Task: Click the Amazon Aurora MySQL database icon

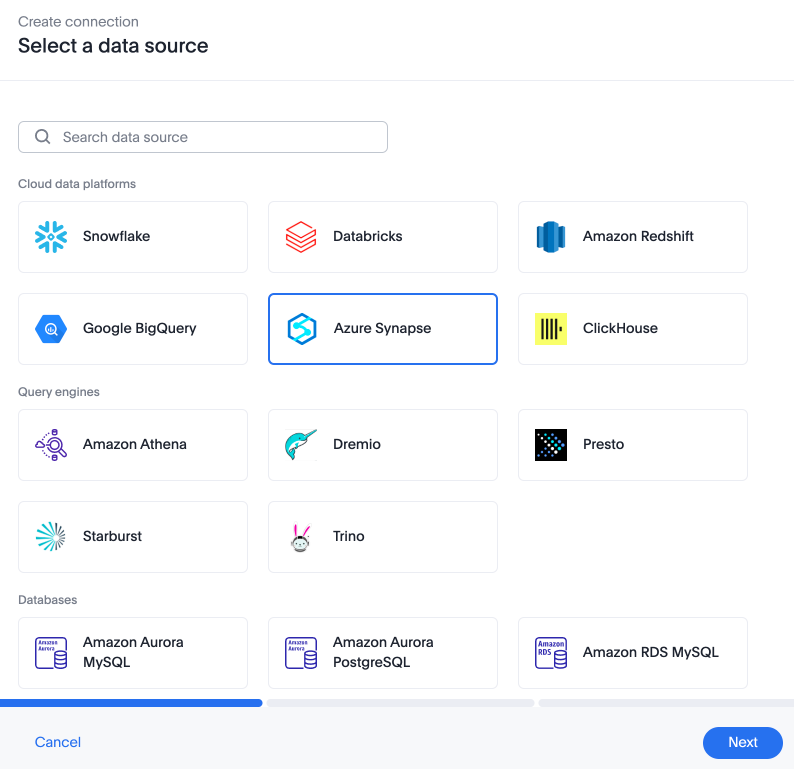Action: 51,653
